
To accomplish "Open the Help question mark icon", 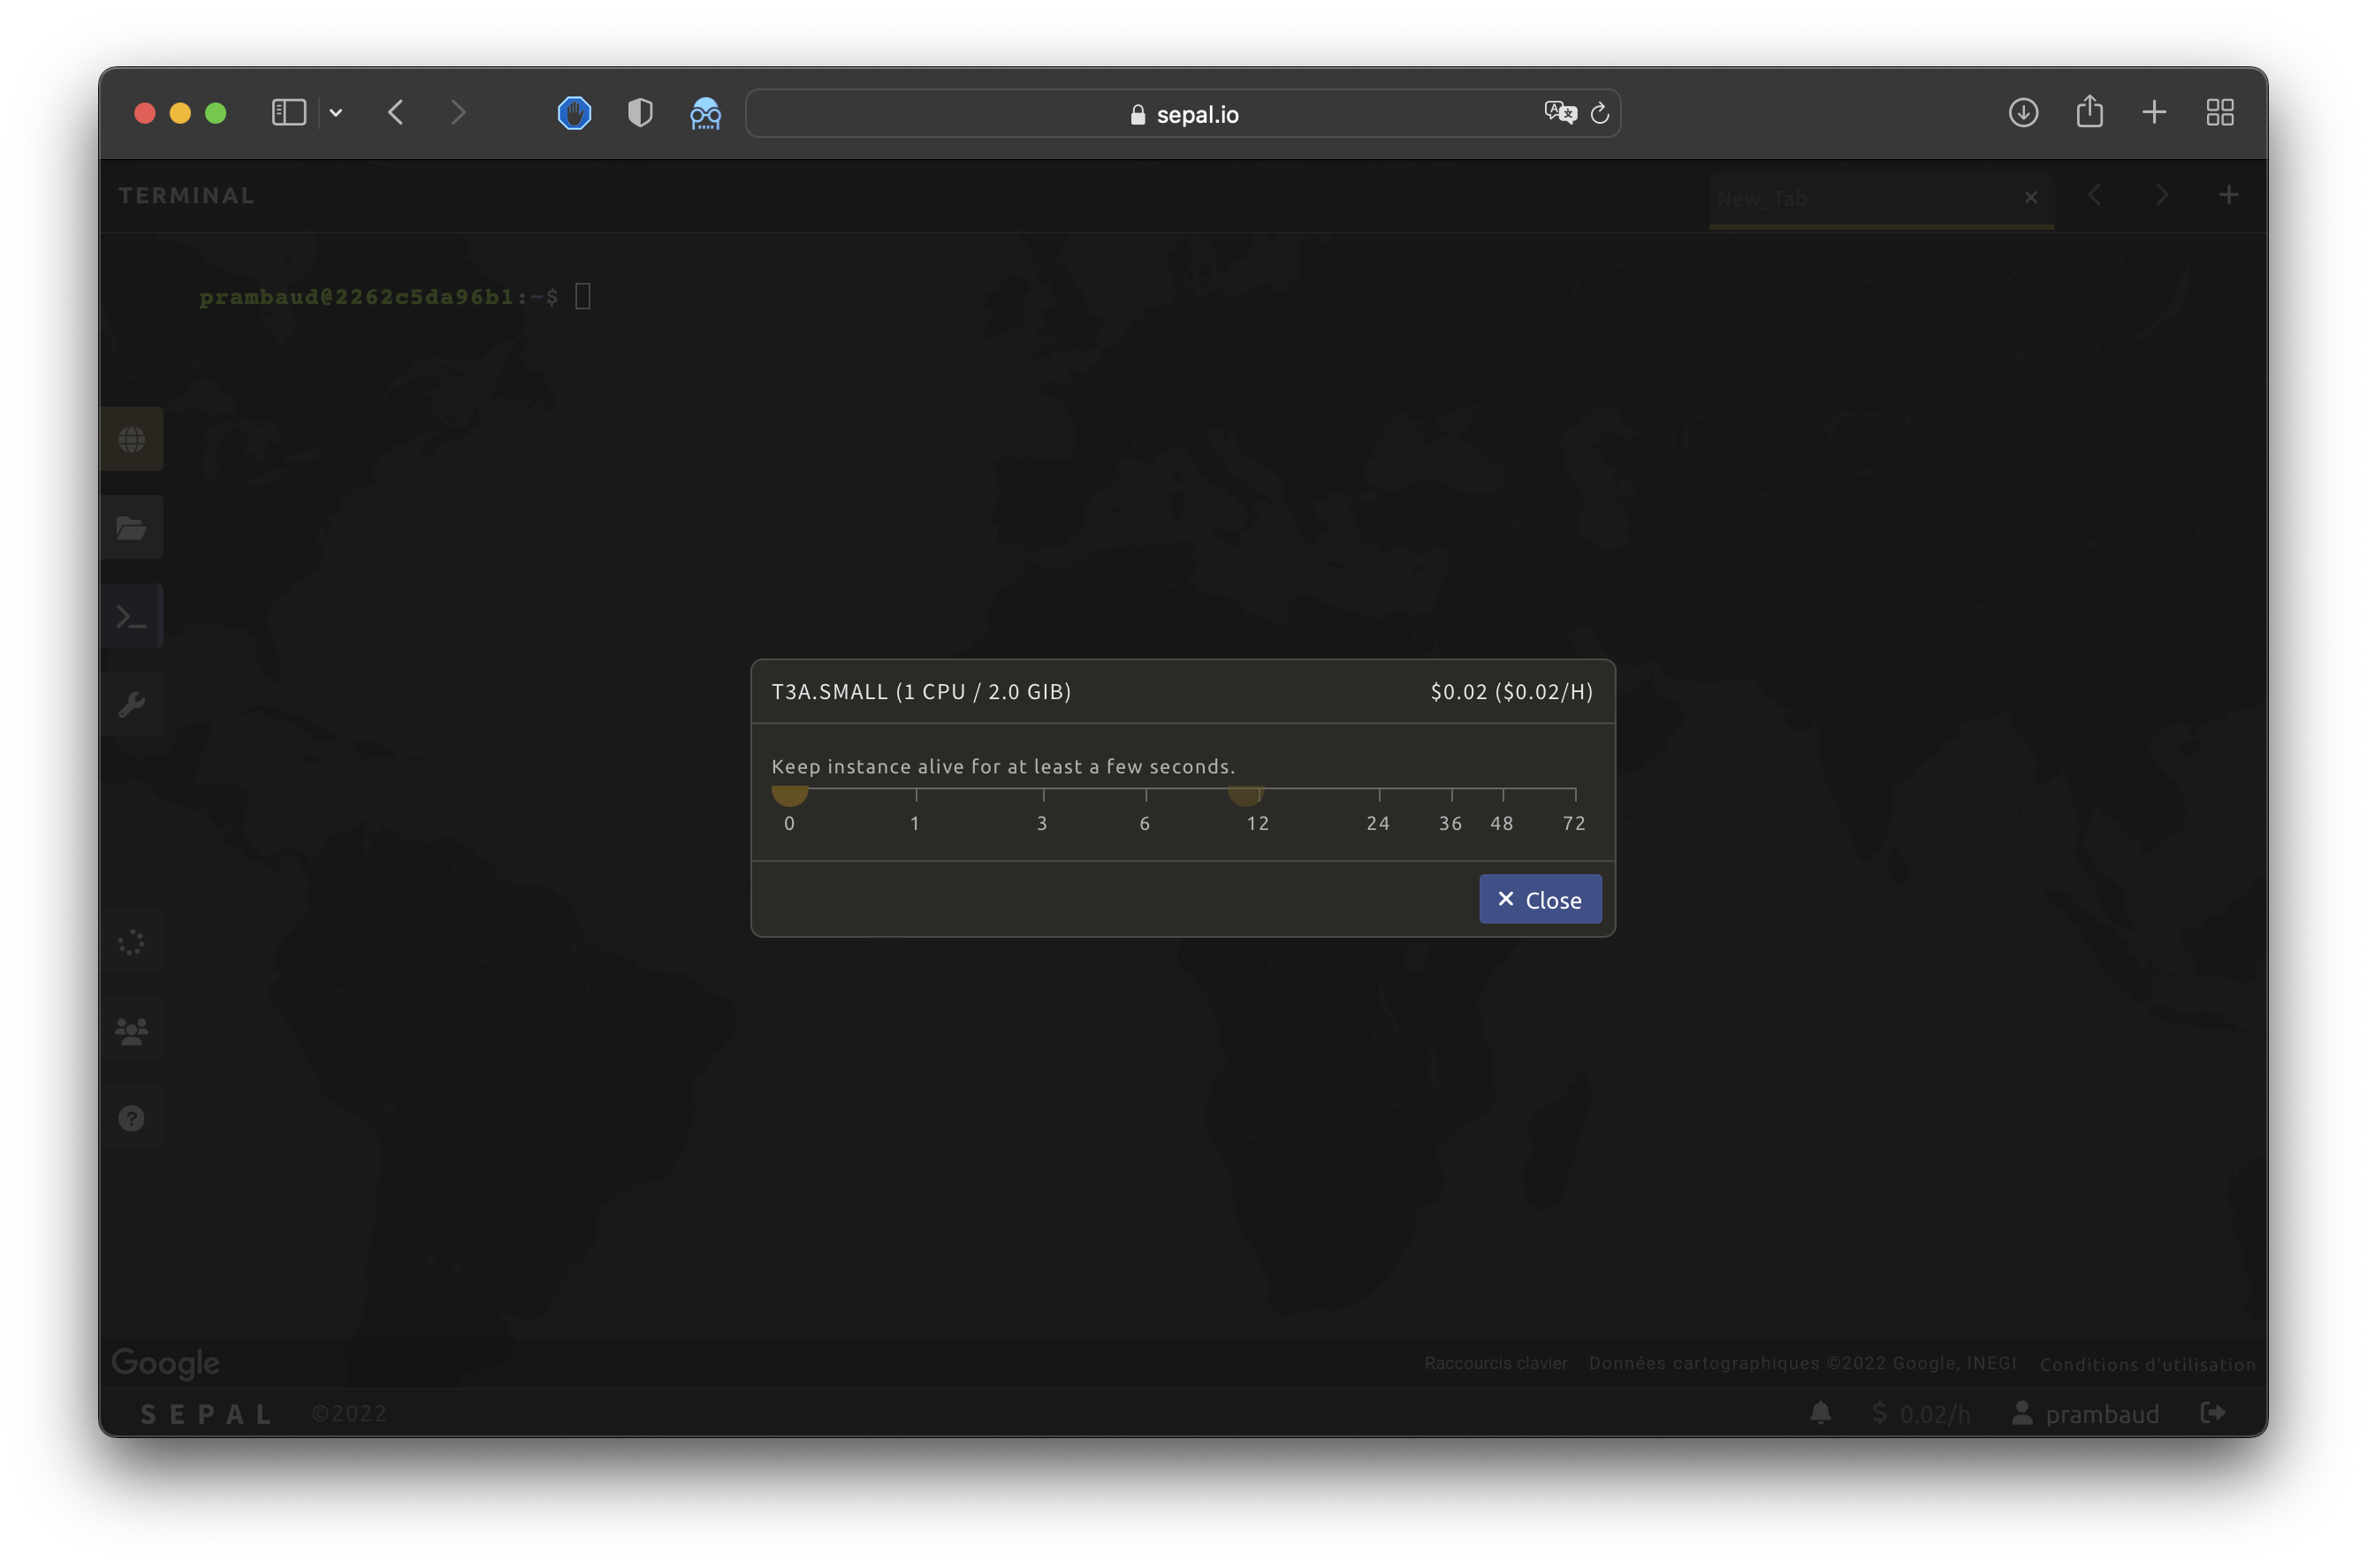I will (131, 1118).
